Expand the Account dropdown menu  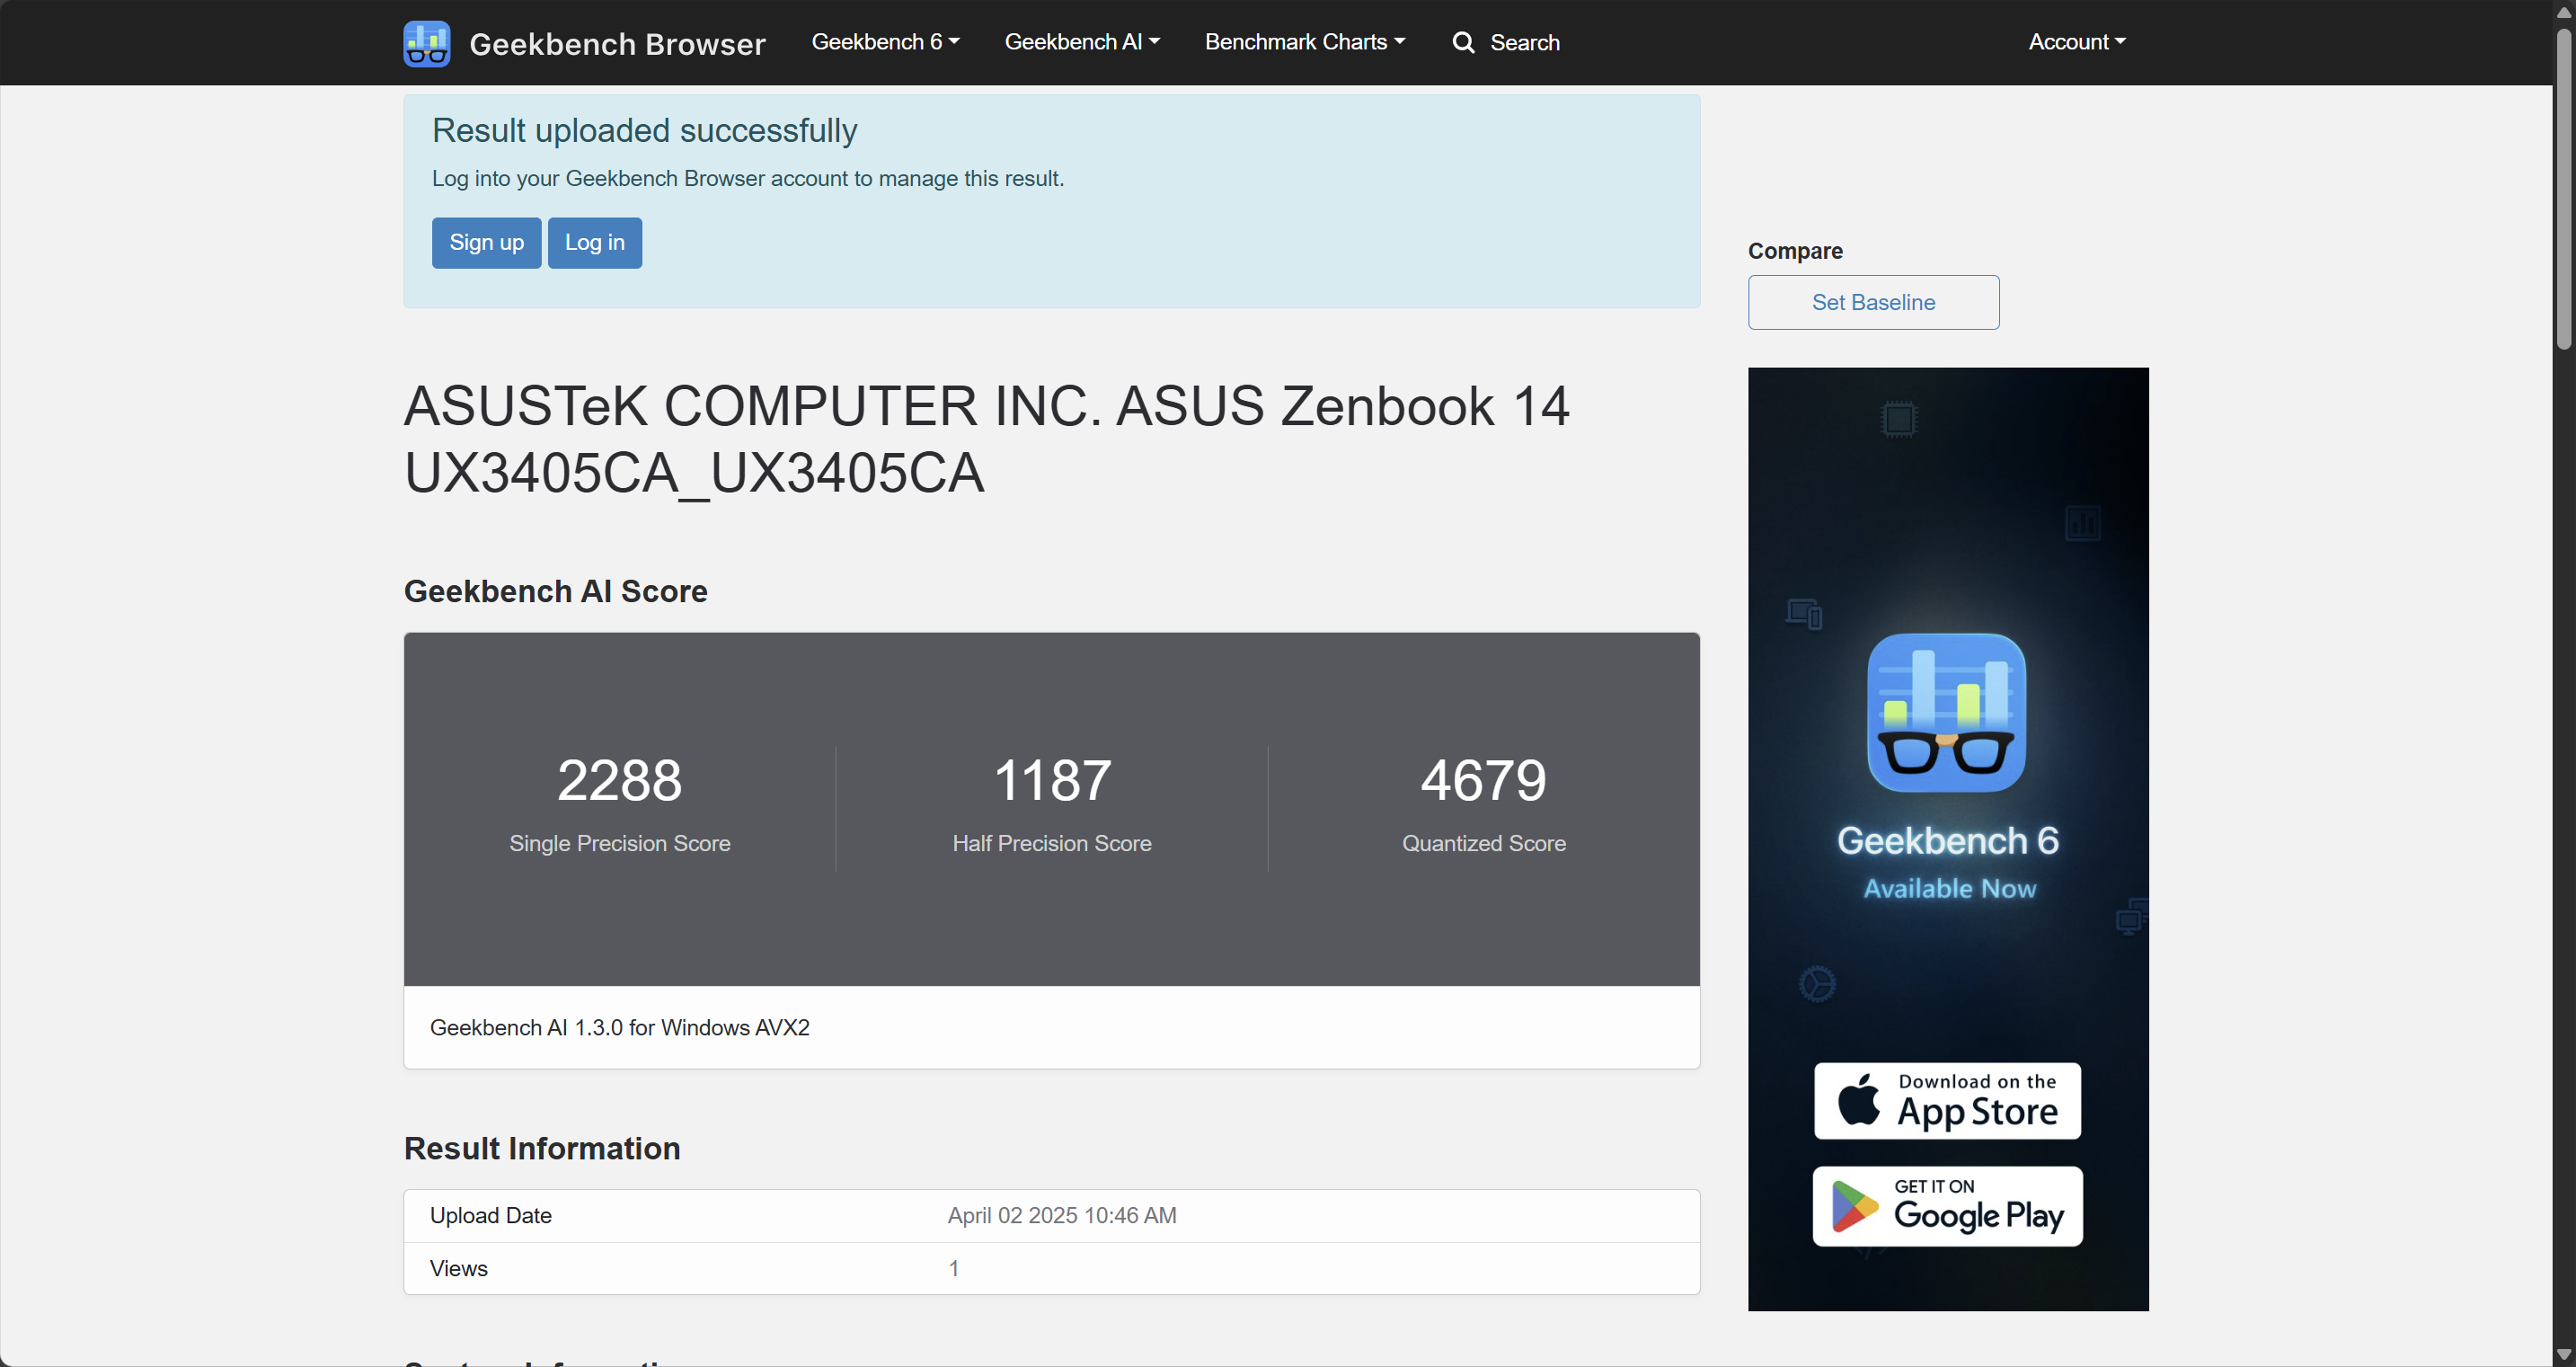[x=2077, y=42]
